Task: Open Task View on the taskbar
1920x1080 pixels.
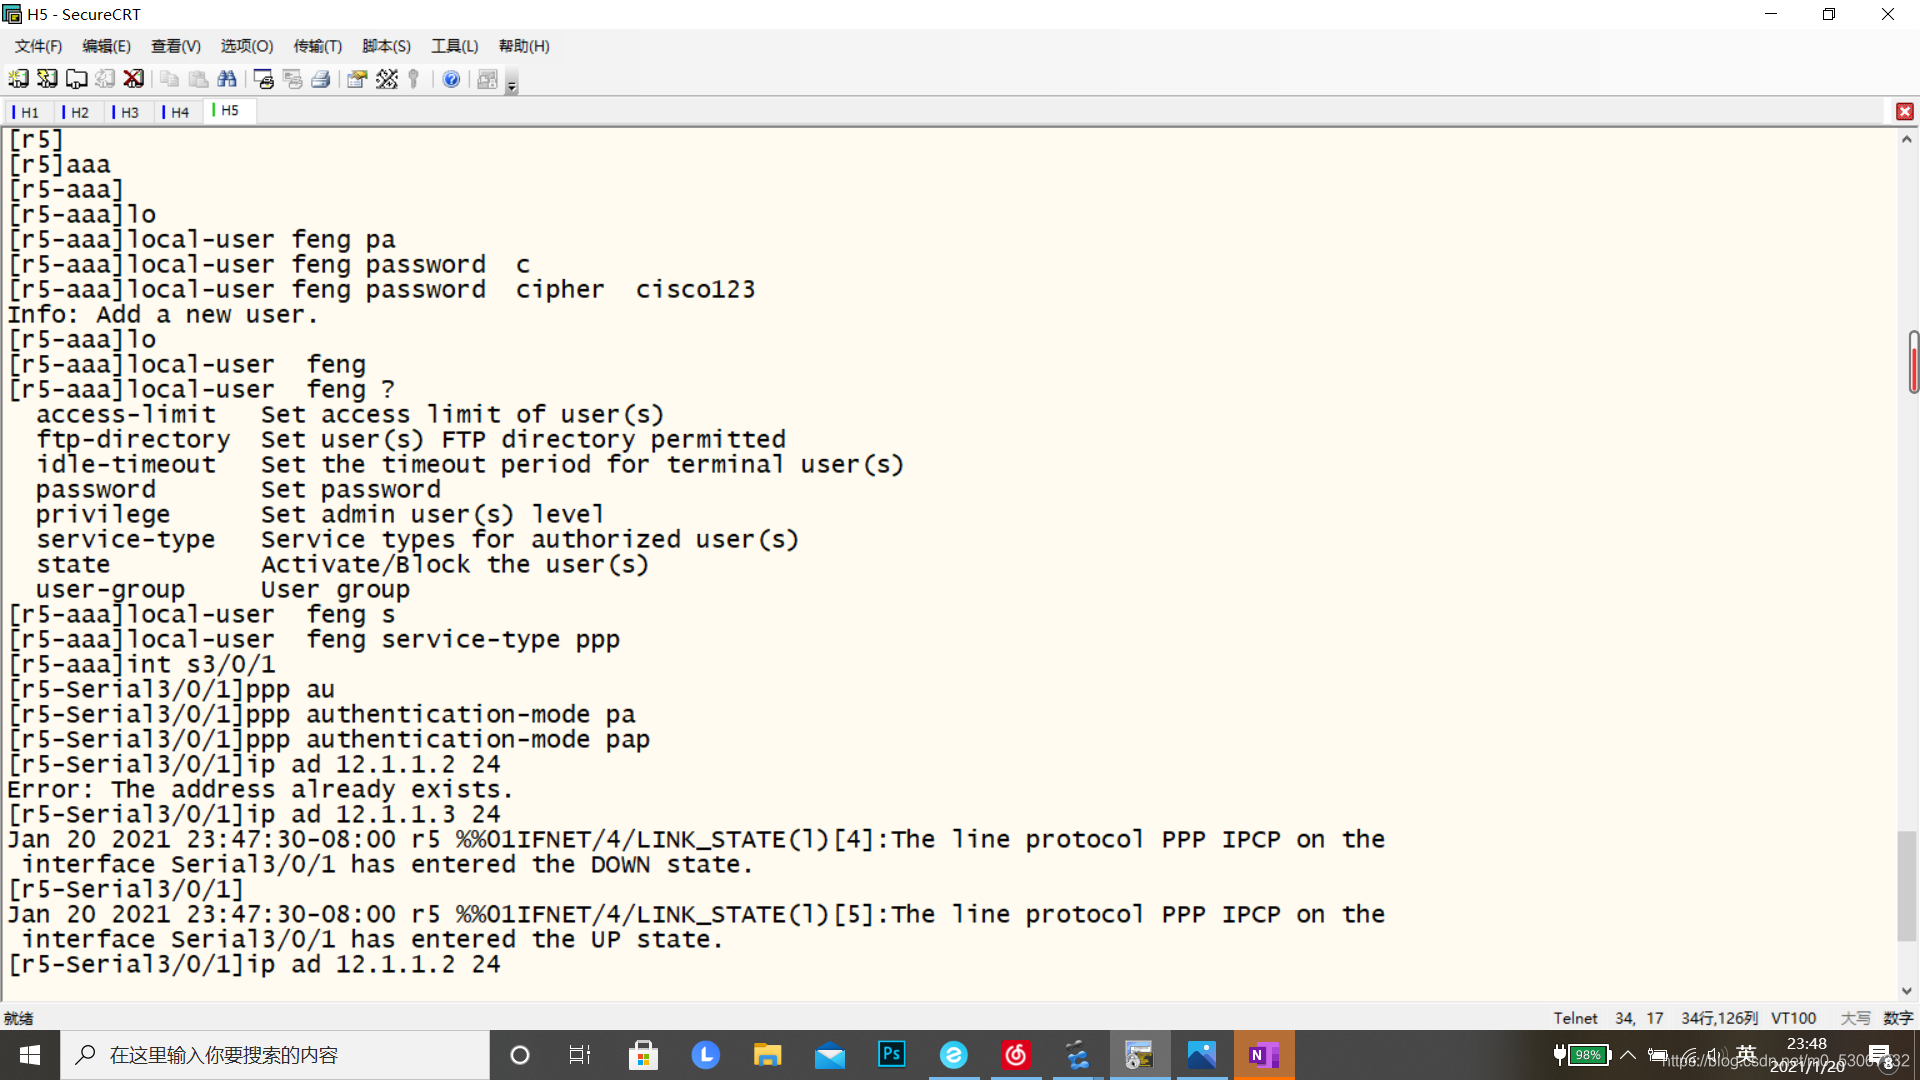Action: click(580, 1055)
